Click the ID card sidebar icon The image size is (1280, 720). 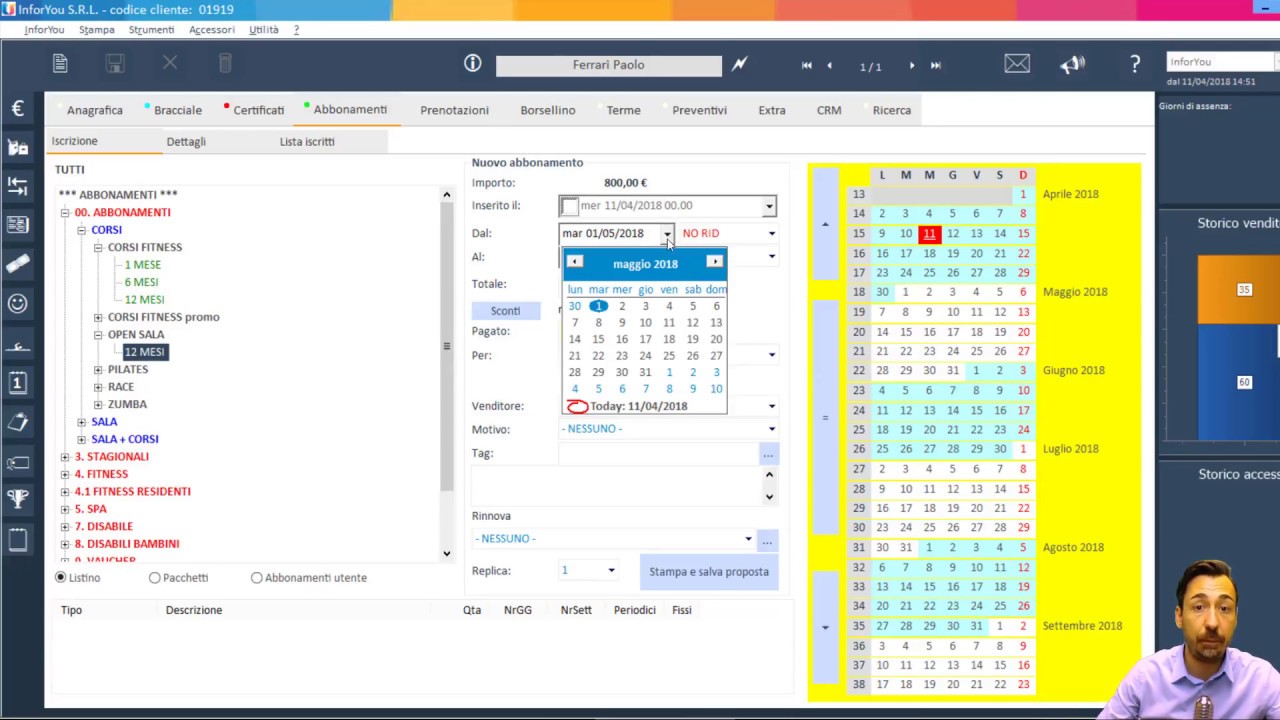point(18,225)
